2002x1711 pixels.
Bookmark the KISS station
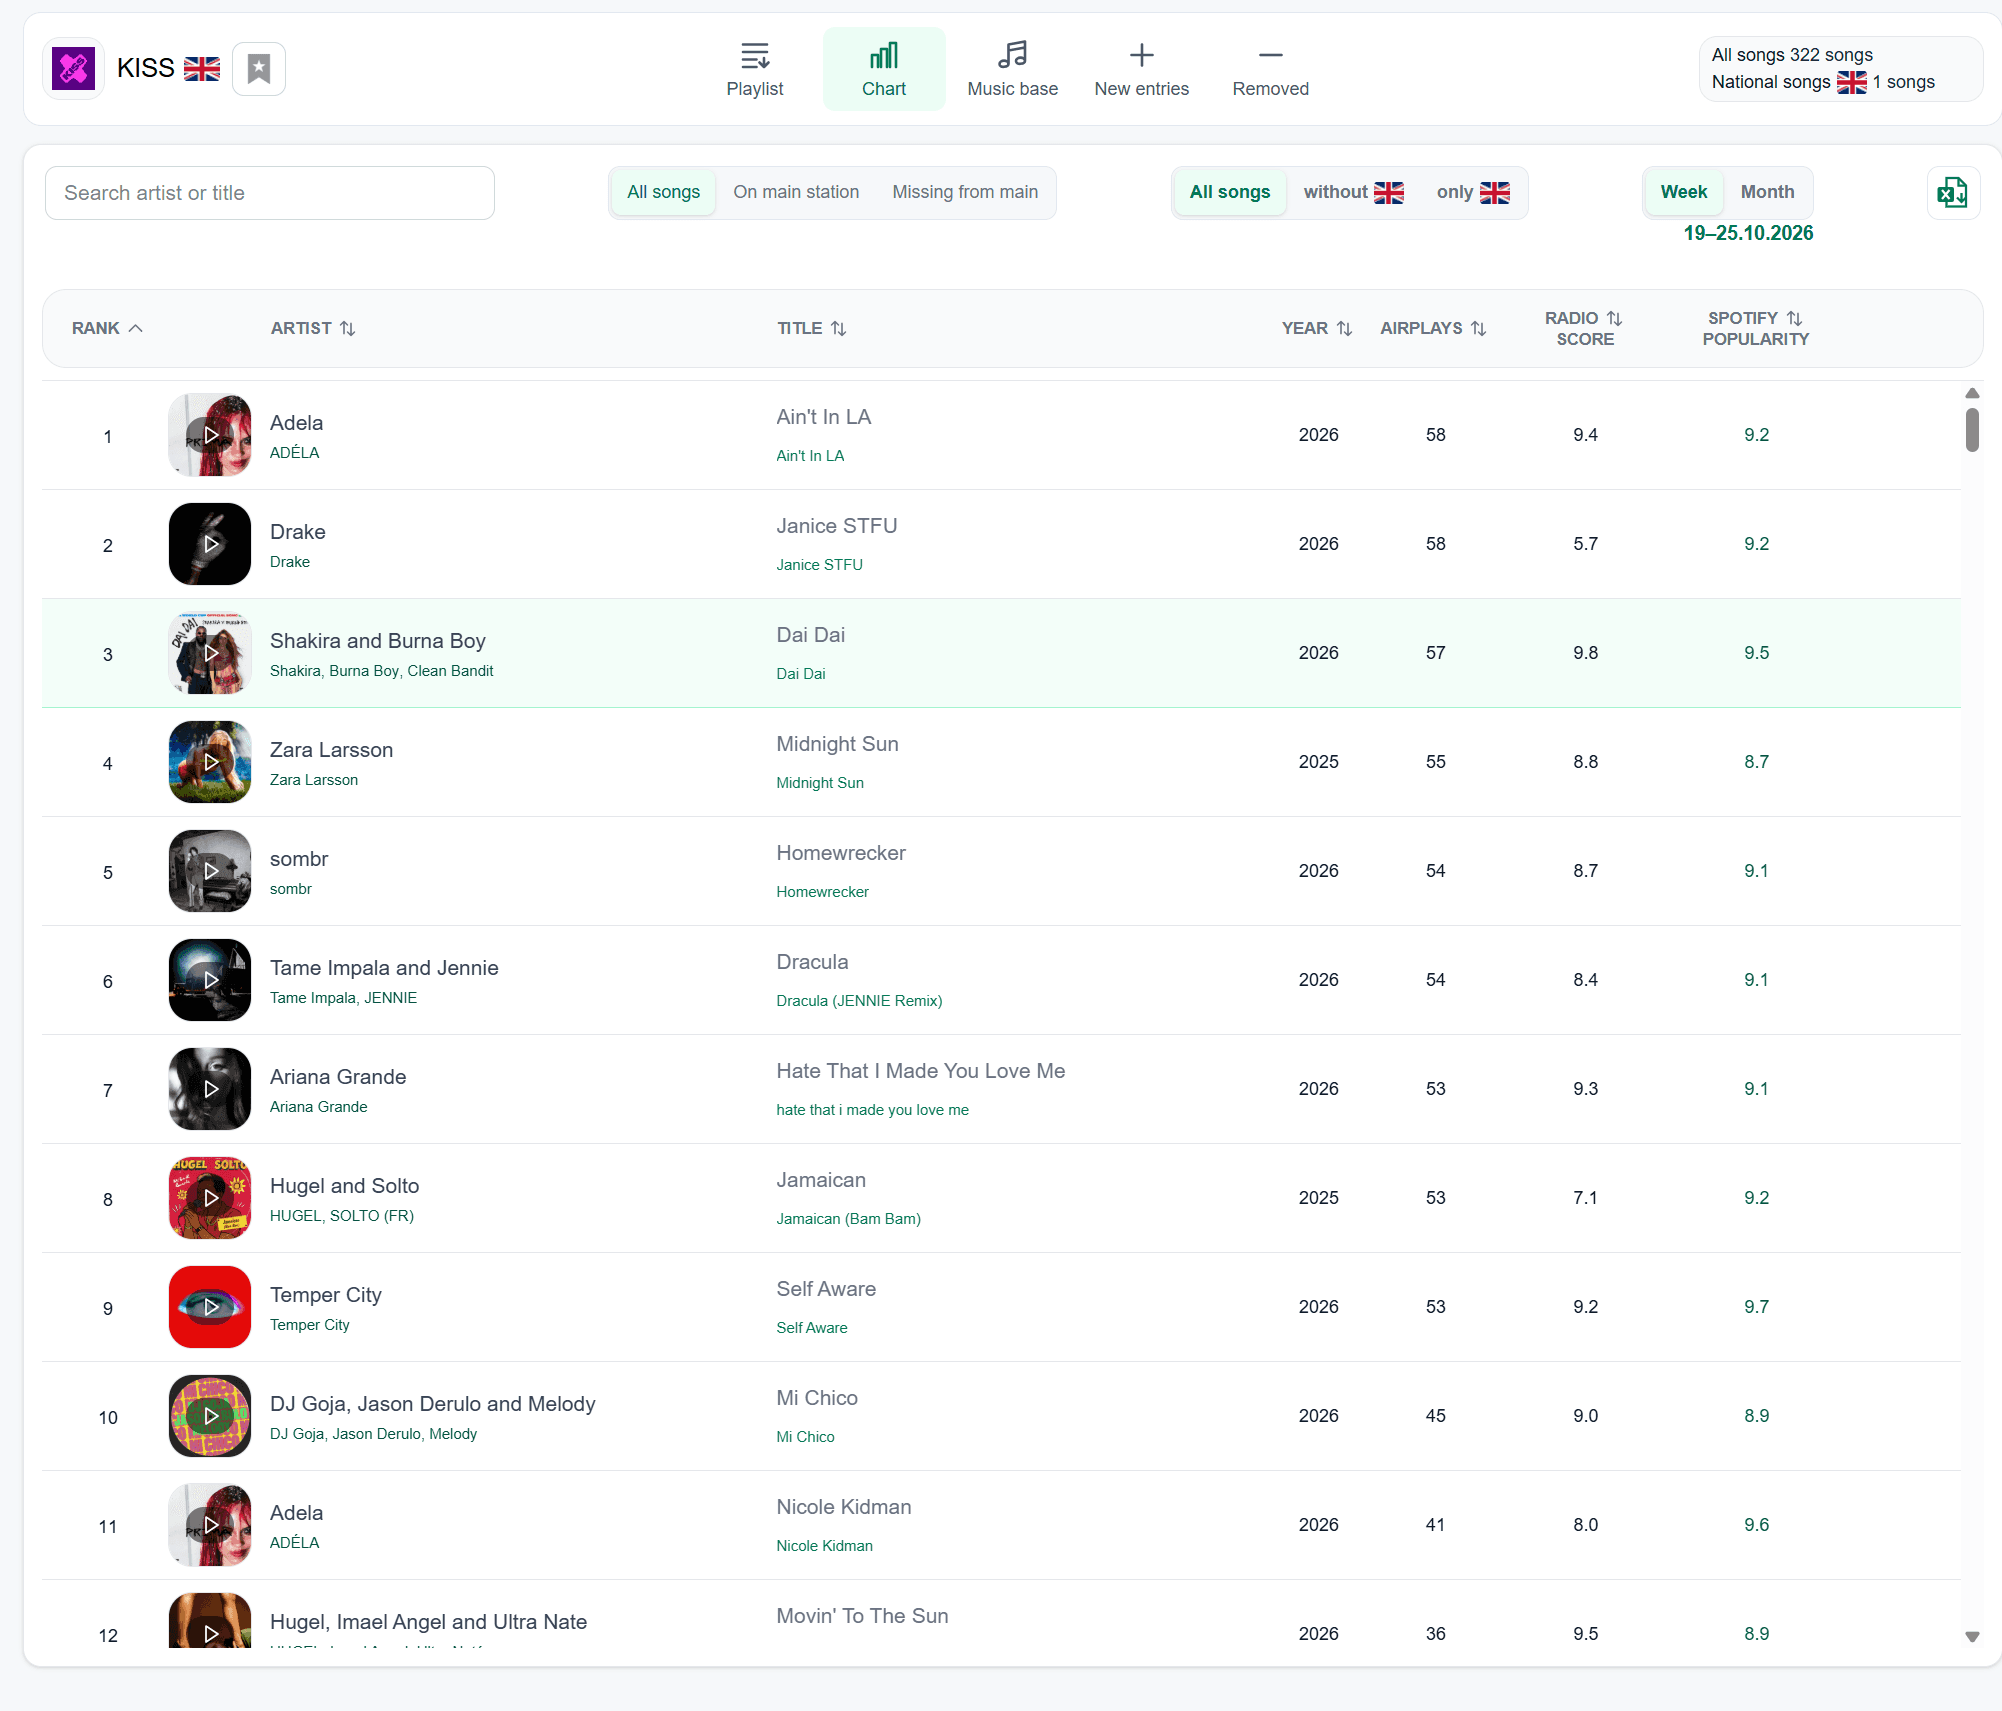click(259, 69)
